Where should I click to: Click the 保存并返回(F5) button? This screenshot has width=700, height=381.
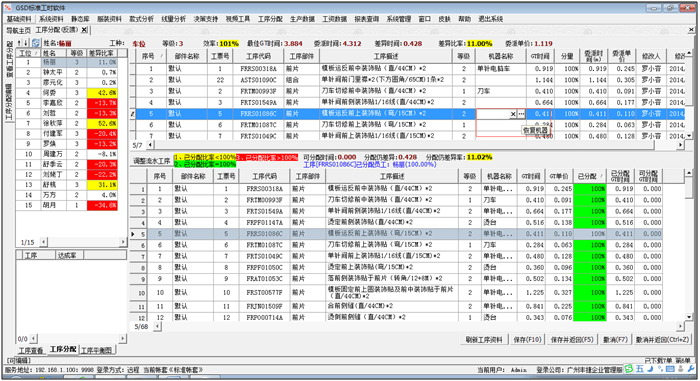(x=572, y=340)
